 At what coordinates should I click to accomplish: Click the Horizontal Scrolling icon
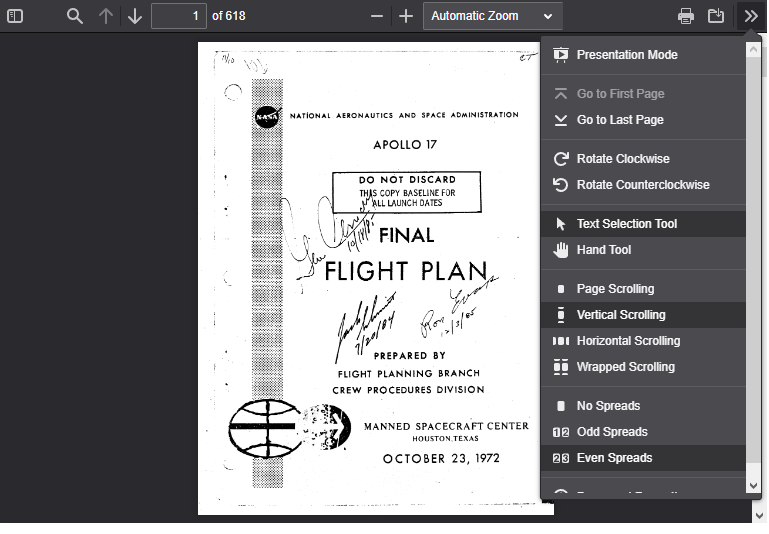click(x=561, y=341)
